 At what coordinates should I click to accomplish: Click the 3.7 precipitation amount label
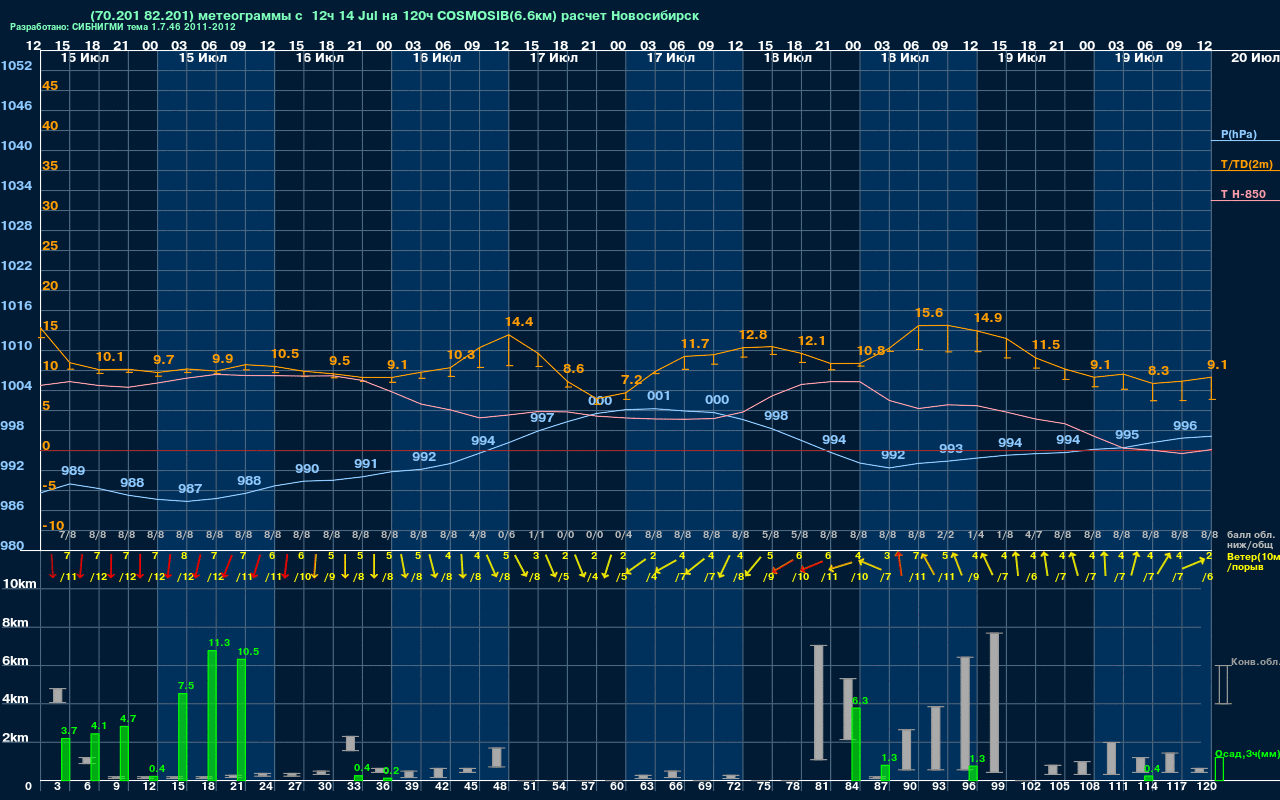pyautogui.click(x=69, y=731)
